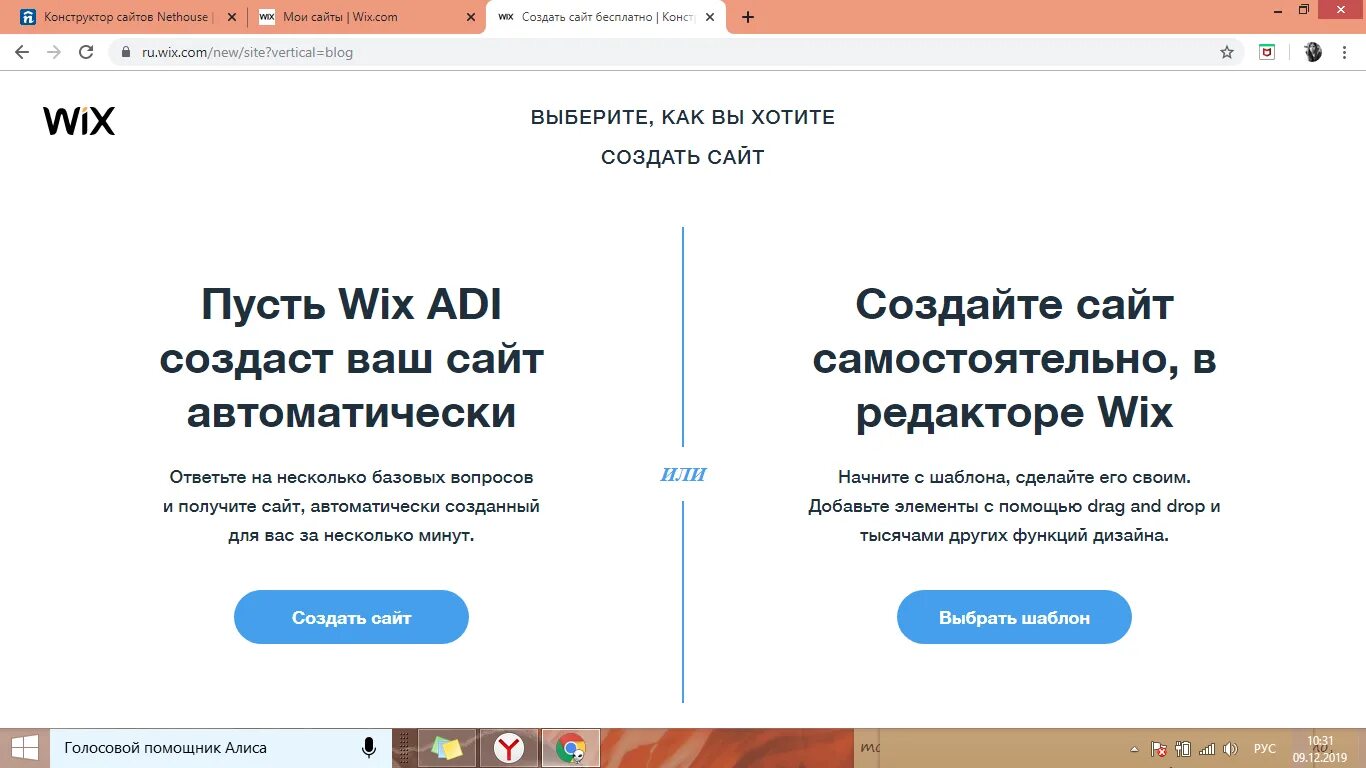The image size is (1366, 768).
Task: Bookmark this page with star
Action: [1227, 52]
